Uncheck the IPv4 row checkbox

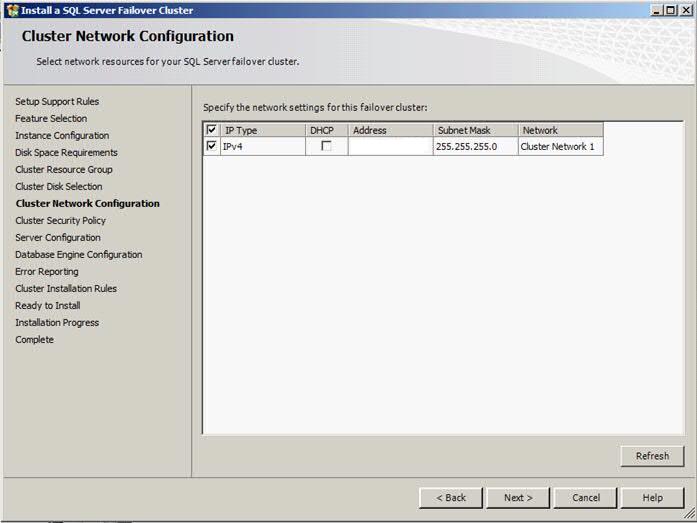pyautogui.click(x=212, y=146)
